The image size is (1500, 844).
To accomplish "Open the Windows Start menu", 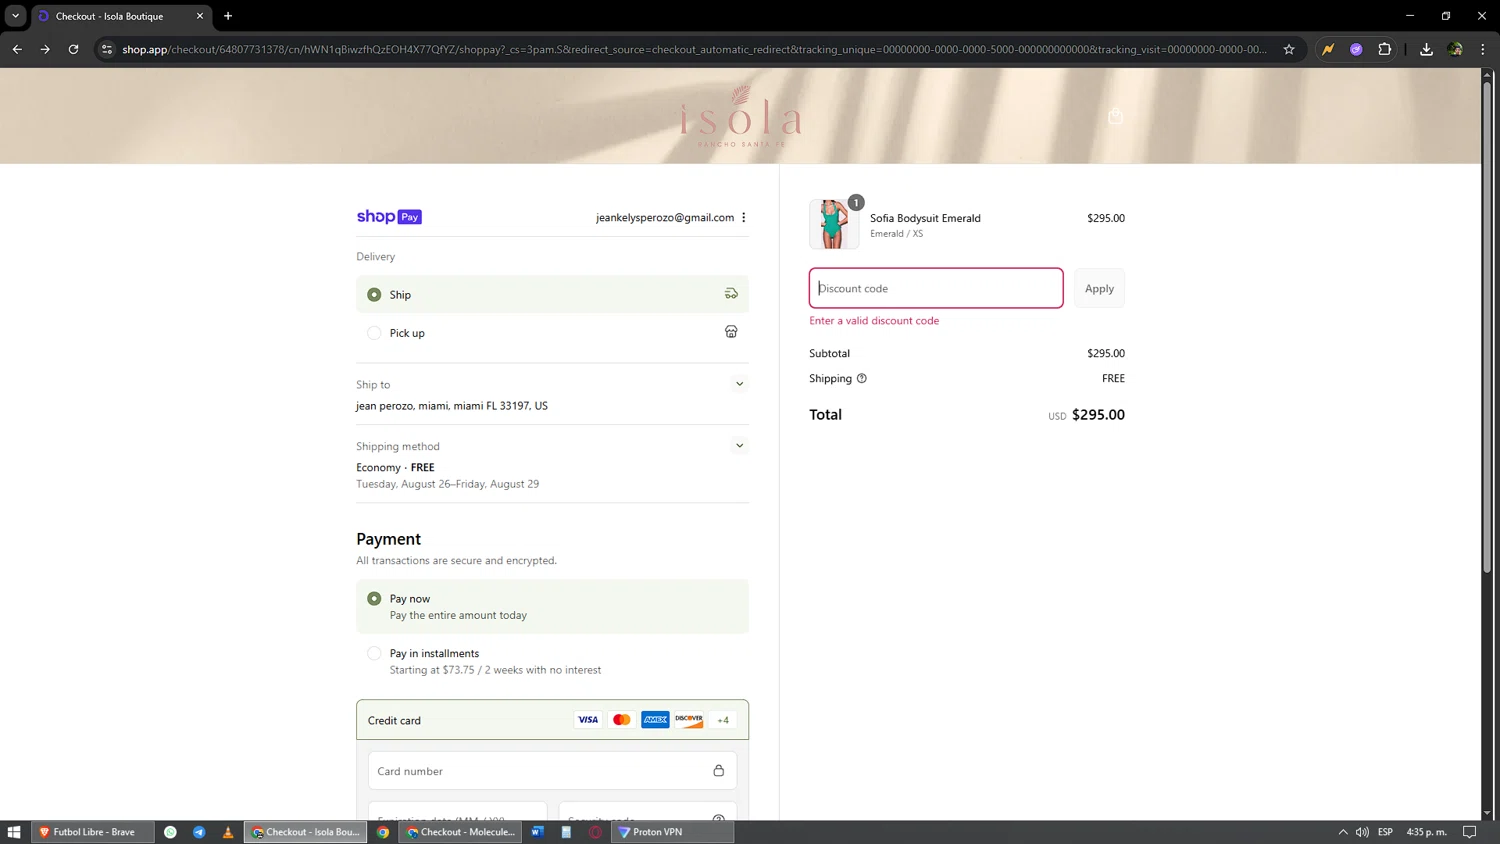I will point(14,832).
